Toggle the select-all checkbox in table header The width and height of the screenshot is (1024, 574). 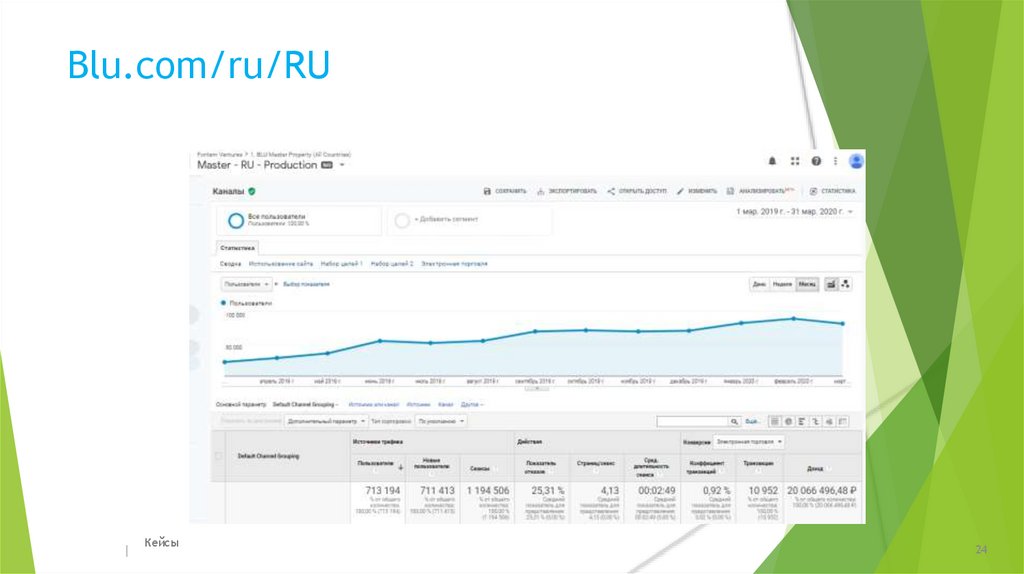(x=218, y=456)
